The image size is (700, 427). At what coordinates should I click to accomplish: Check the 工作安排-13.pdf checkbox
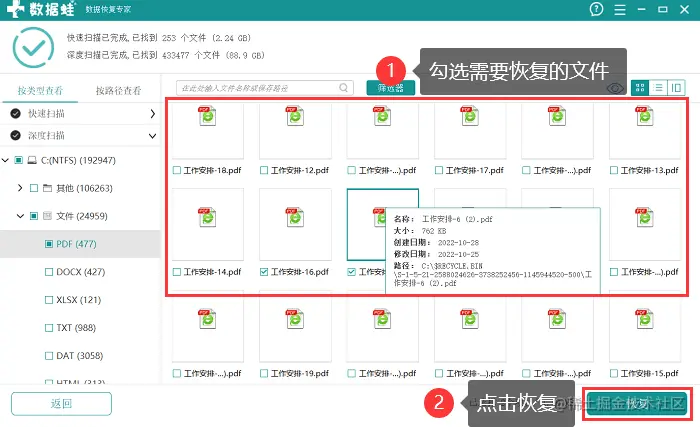click(x=614, y=170)
